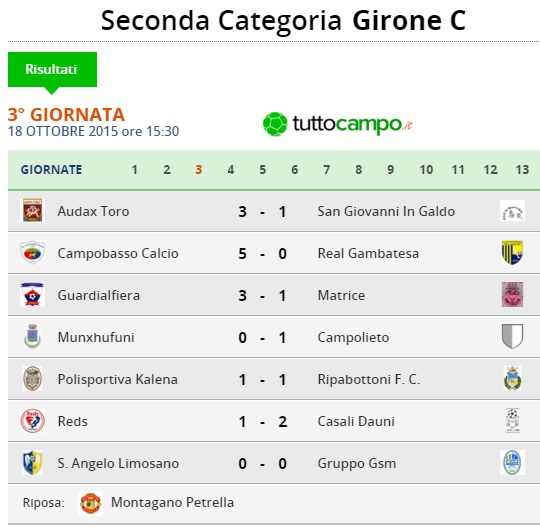Open the Casali Dauni team page
This screenshot has width=540, height=528.
point(356,421)
